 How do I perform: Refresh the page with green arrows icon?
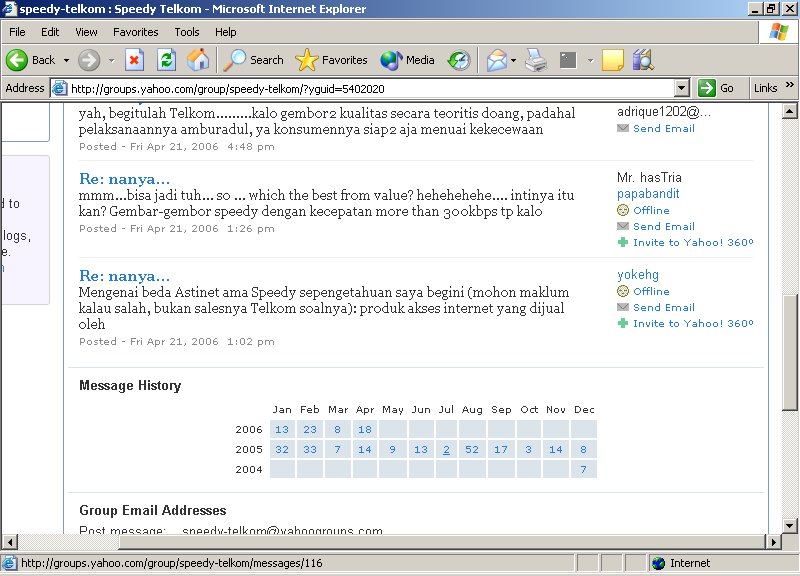pos(166,60)
